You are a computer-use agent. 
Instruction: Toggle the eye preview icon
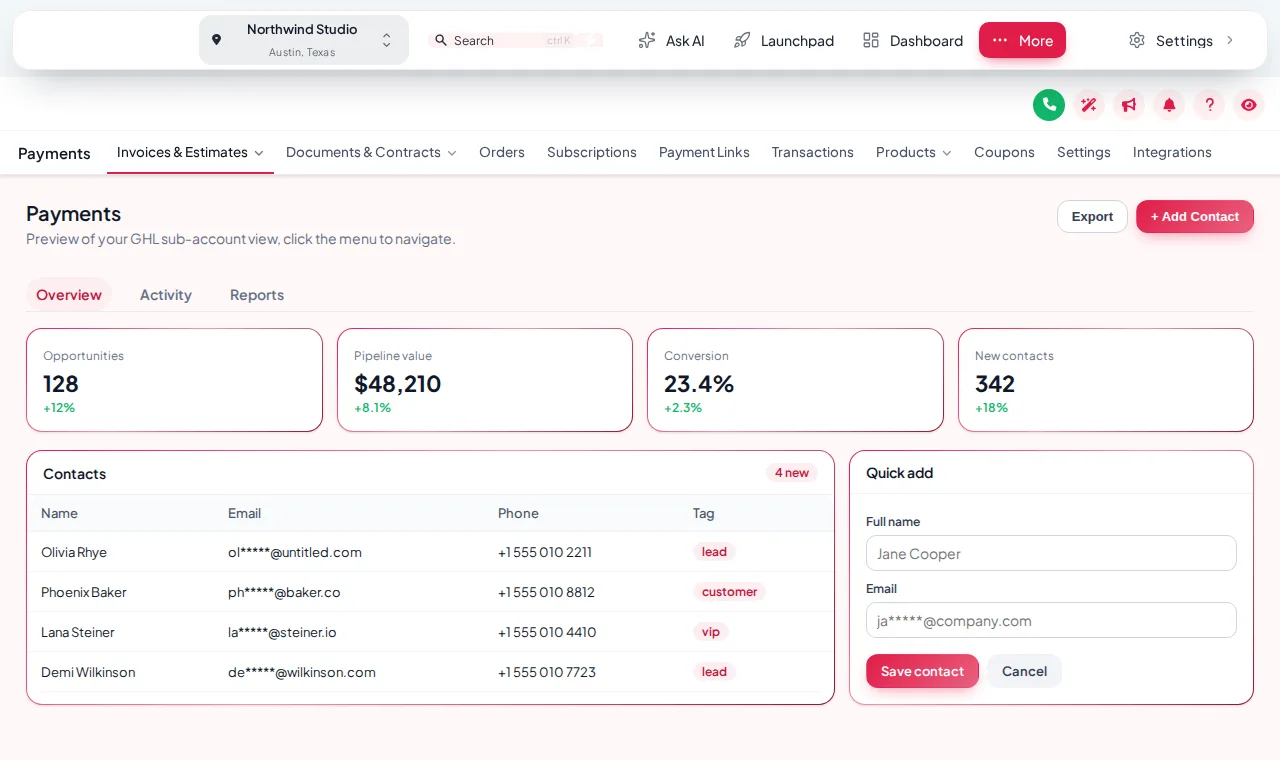(1249, 105)
